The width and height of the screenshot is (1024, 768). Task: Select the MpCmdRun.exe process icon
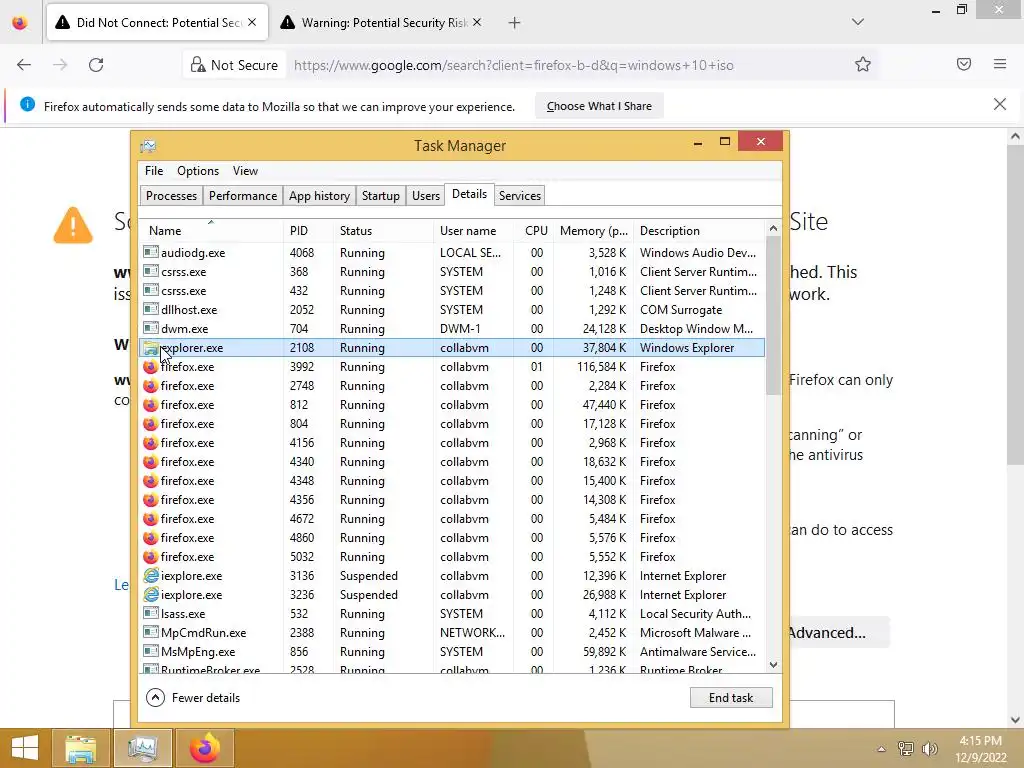pos(151,632)
